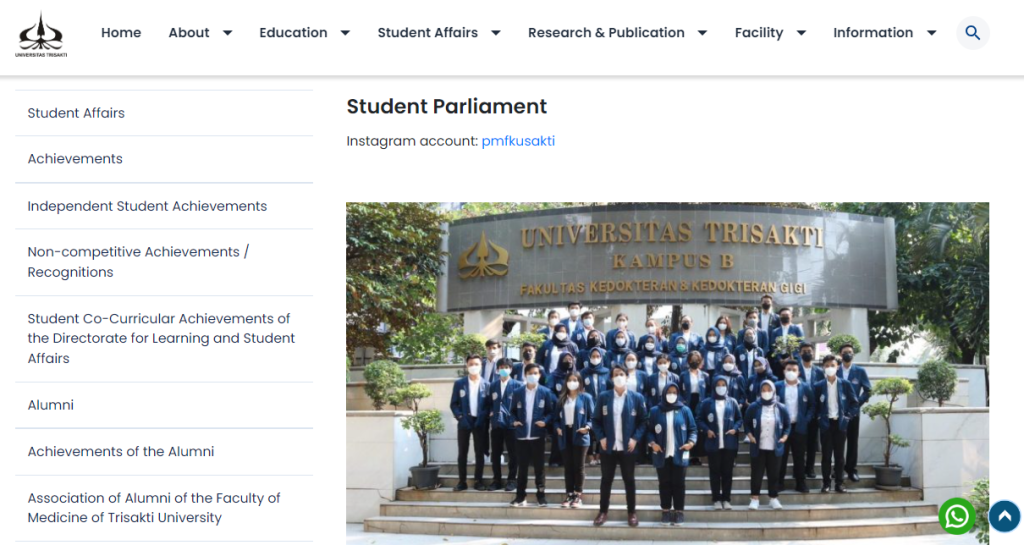The image size is (1024, 545).
Task: Click the Student Parliament group photo
Action: 667,373
